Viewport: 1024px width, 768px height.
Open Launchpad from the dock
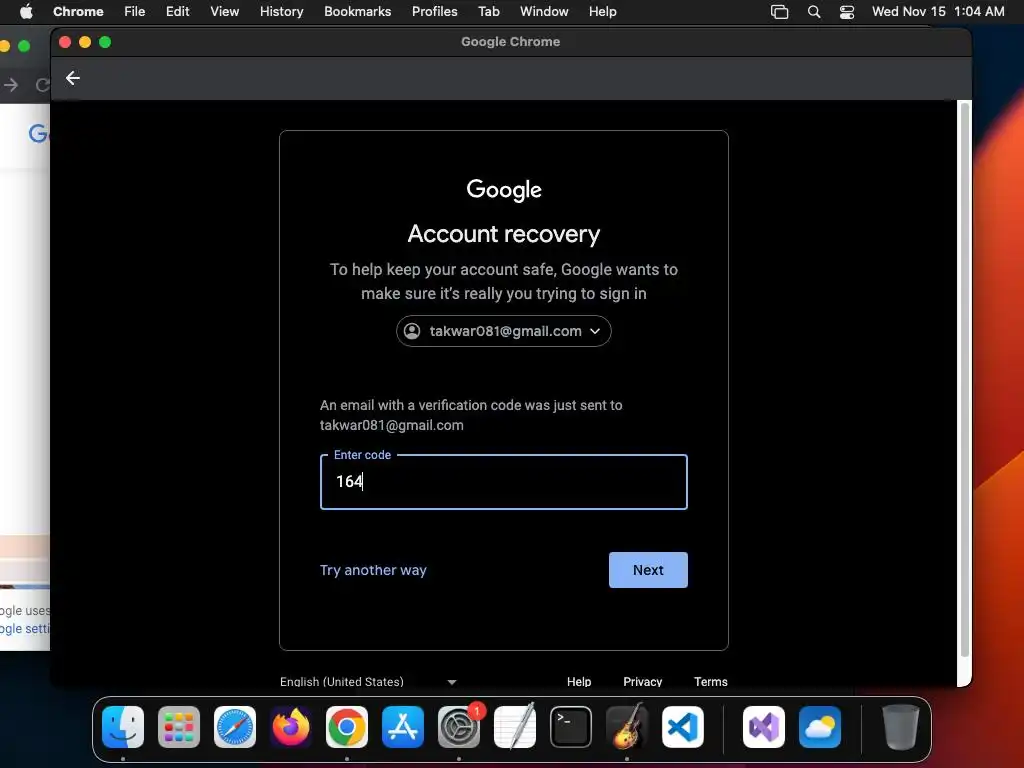click(179, 727)
